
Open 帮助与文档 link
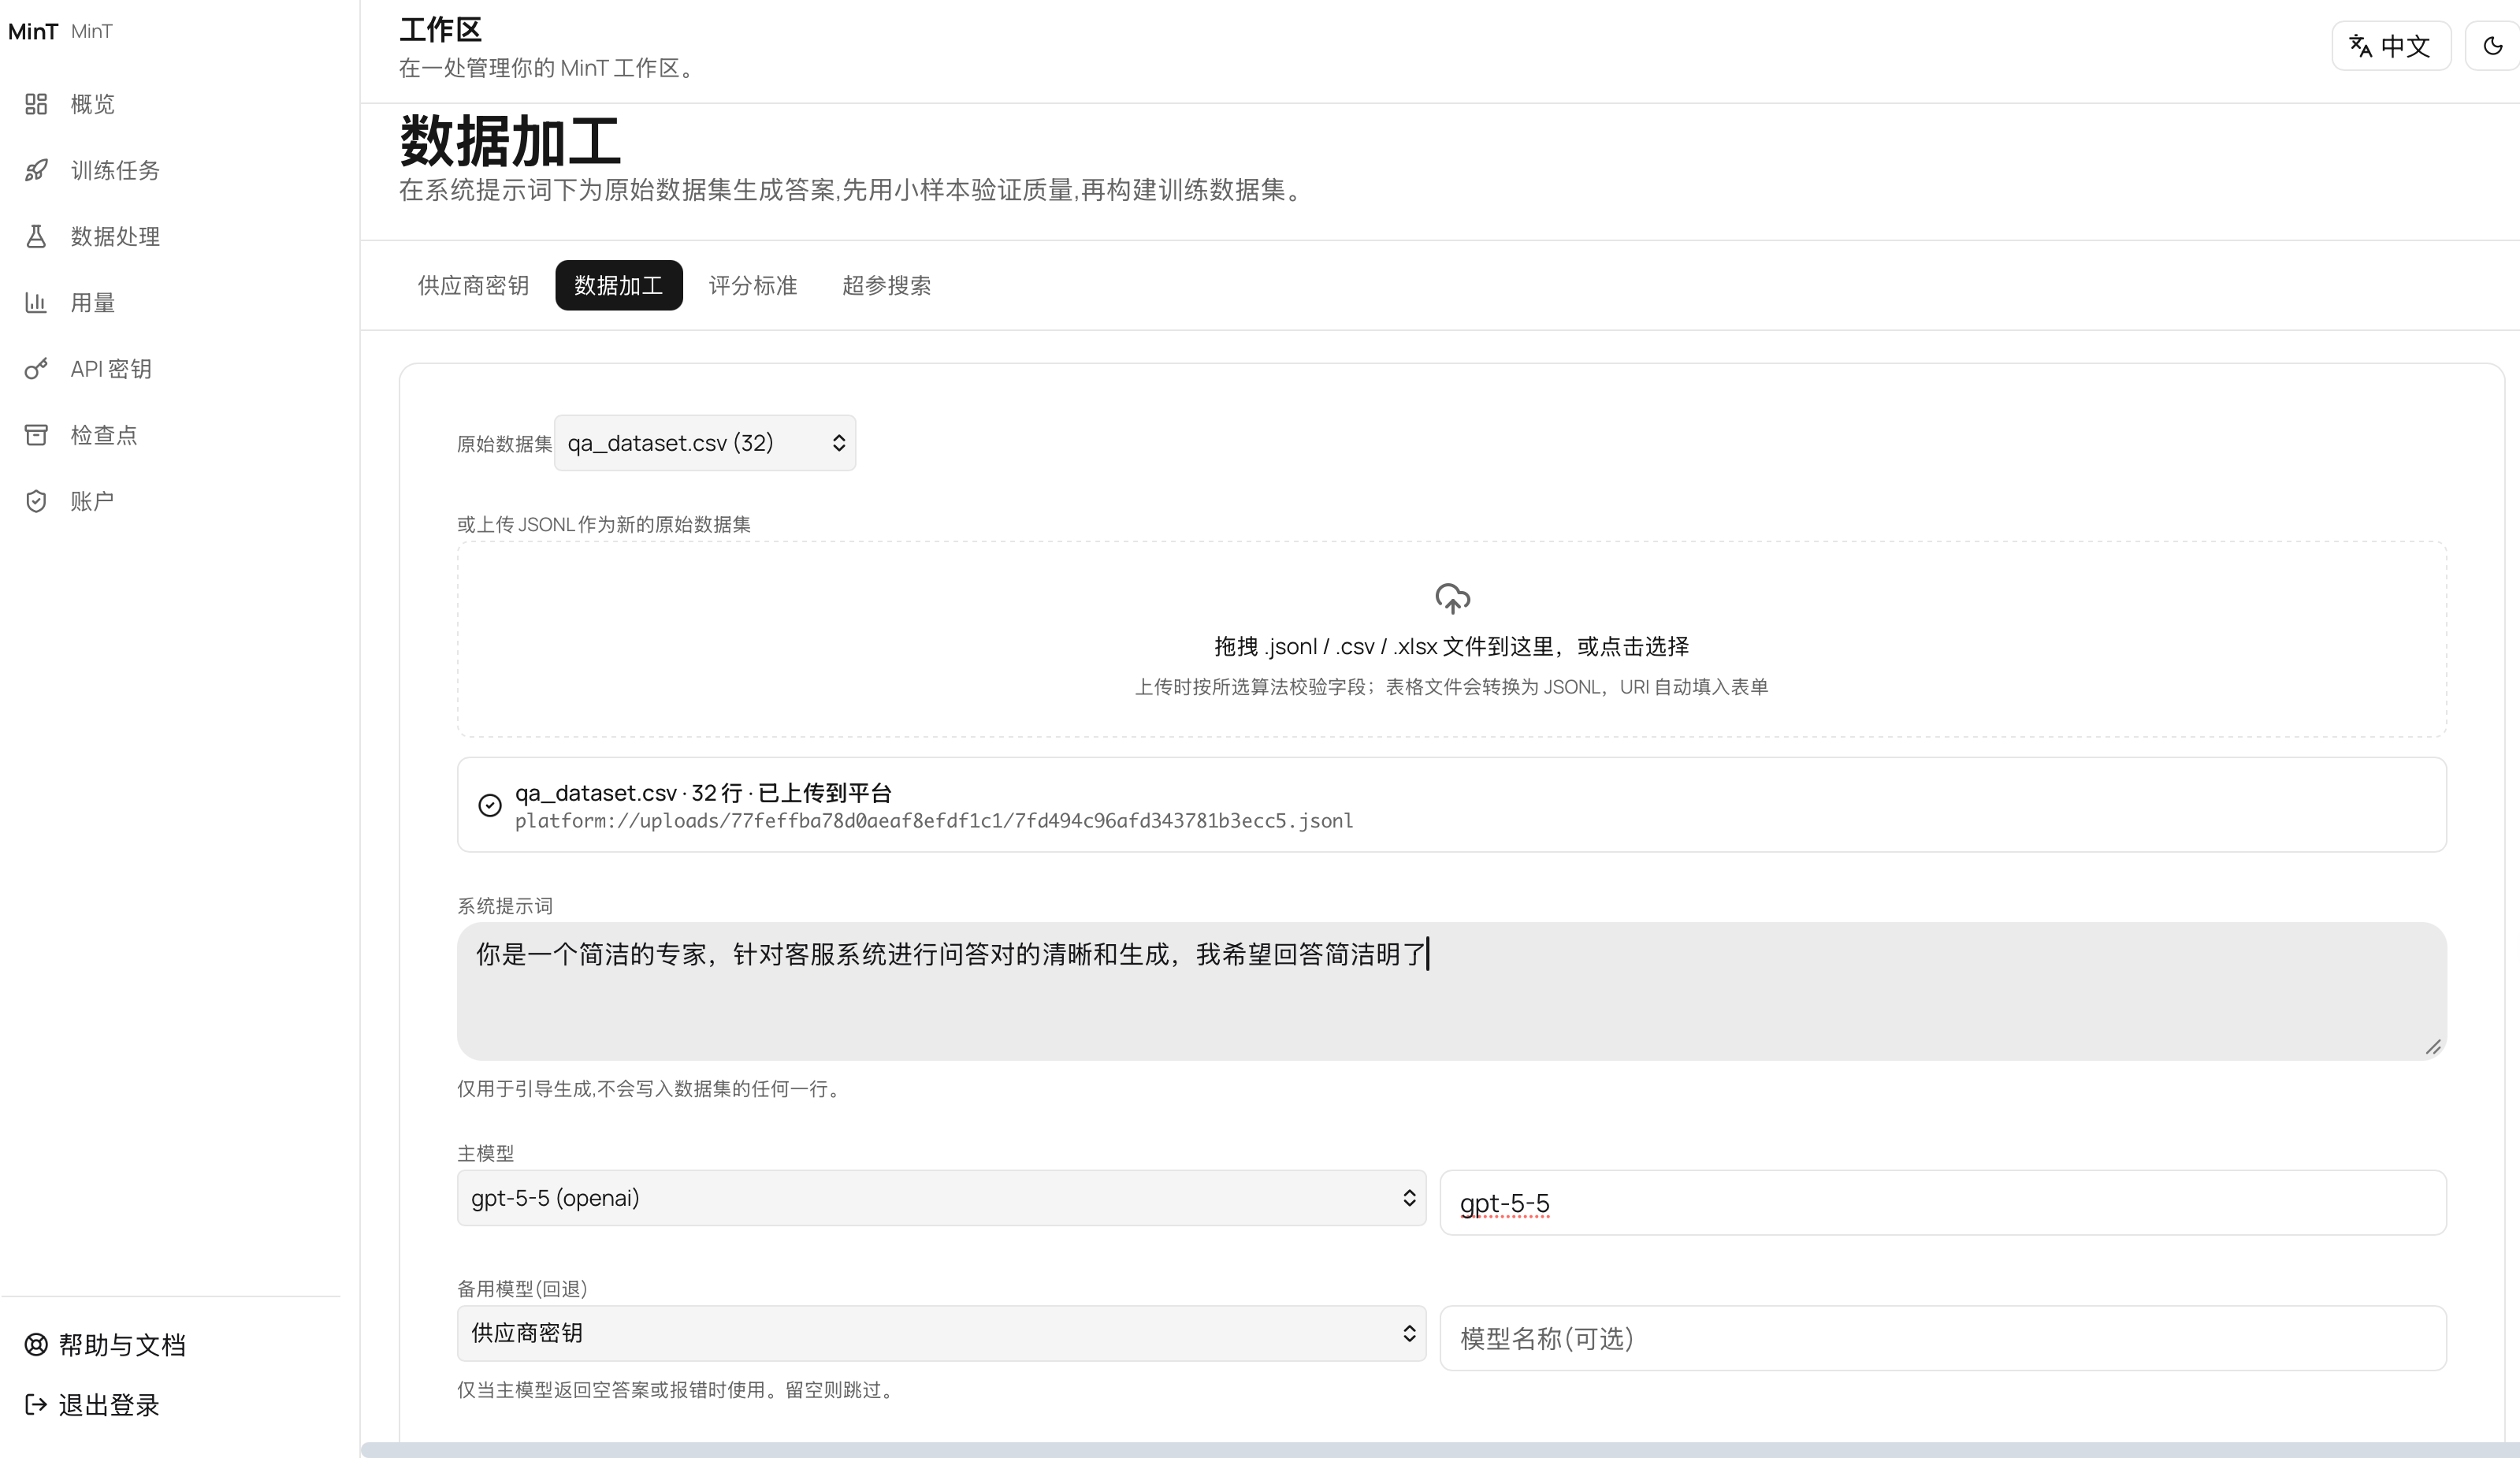click(x=105, y=1345)
